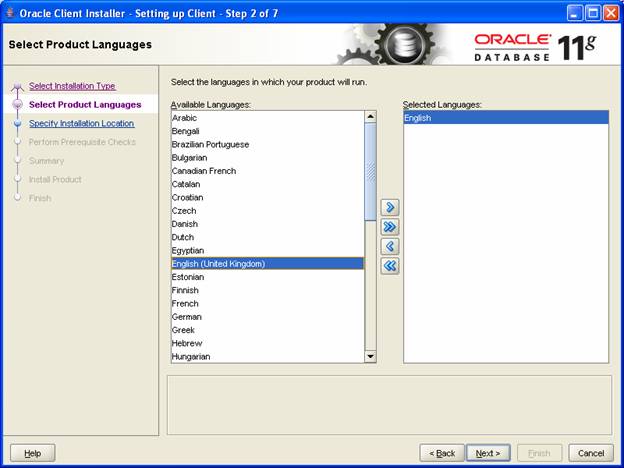Move selected language to Selected list
The image size is (624, 468).
click(x=390, y=207)
